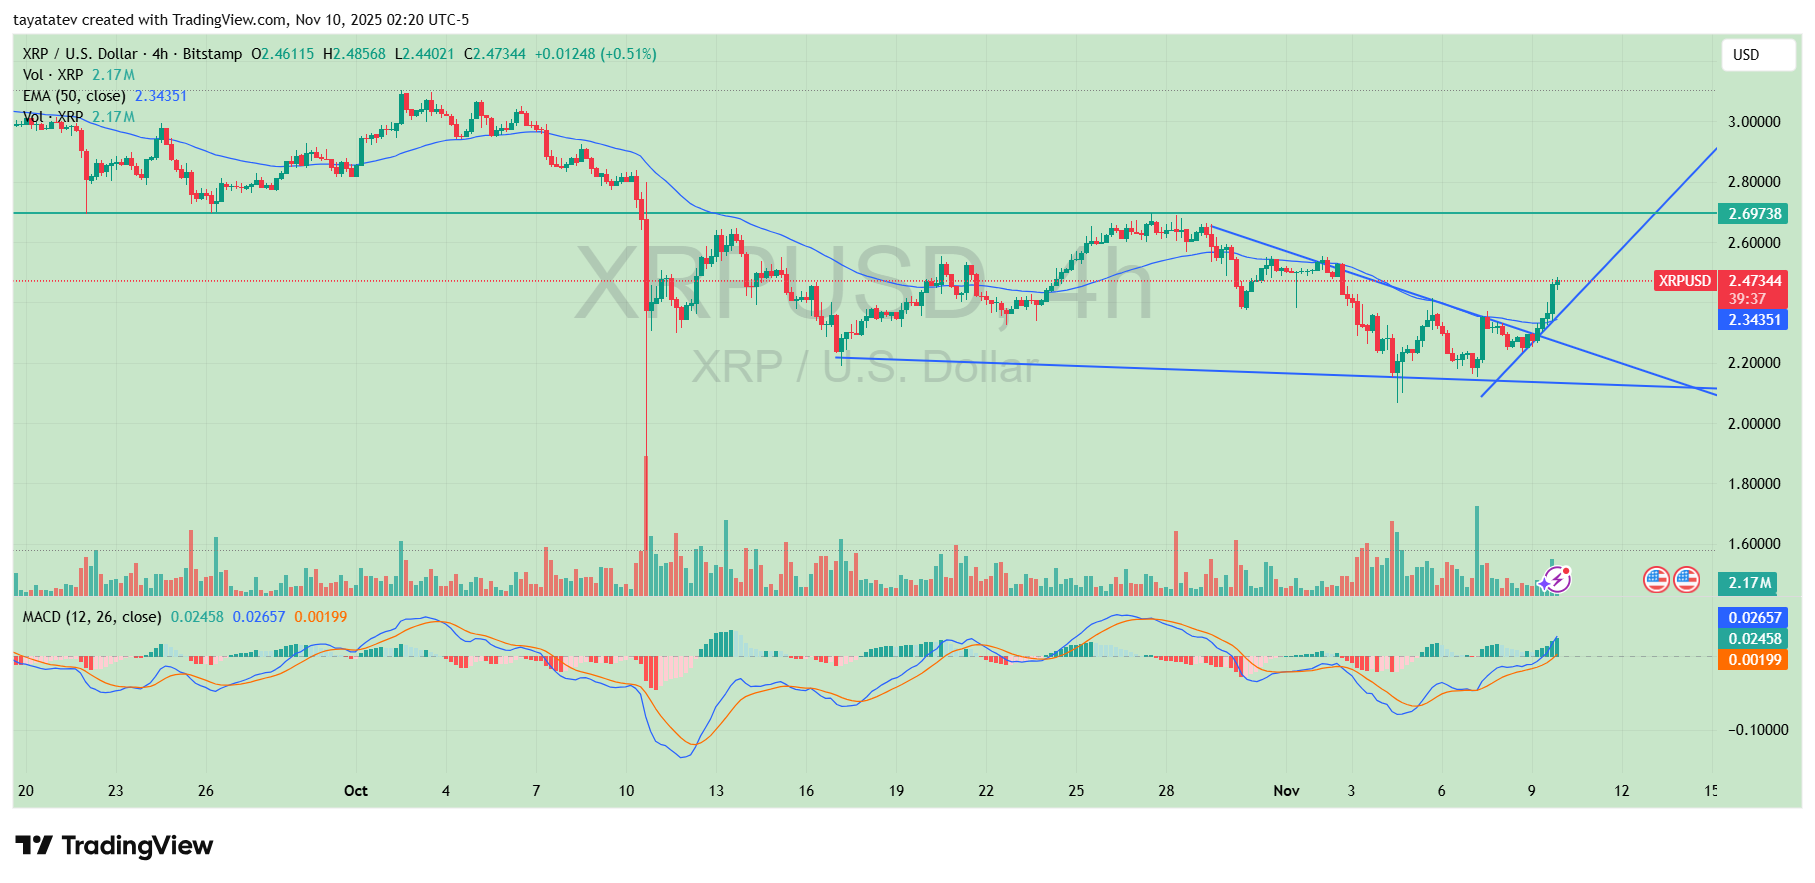The width and height of the screenshot is (1815, 883).
Task: Click the Nov label on the time axis
Action: 1286,791
